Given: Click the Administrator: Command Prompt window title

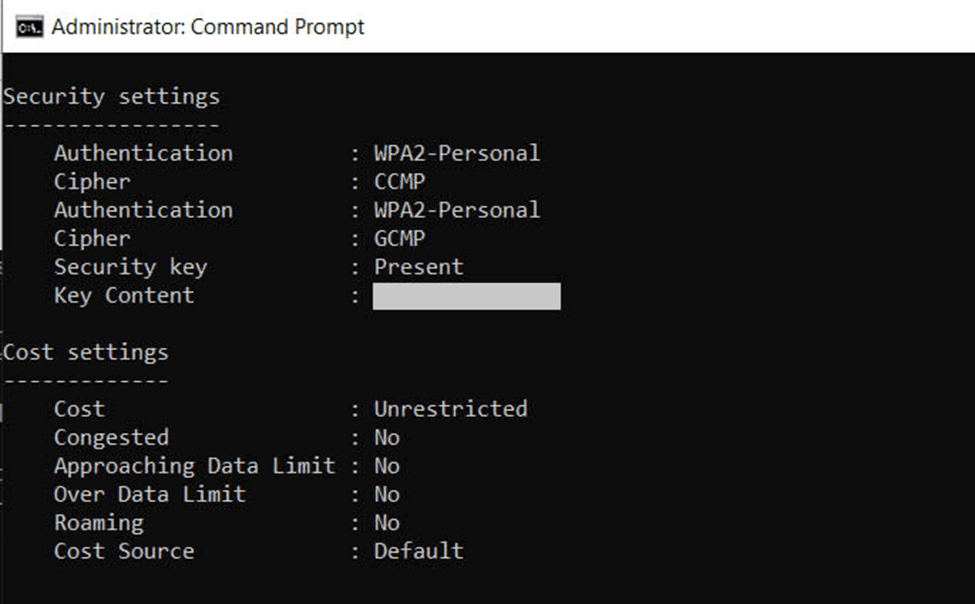Looking at the screenshot, I should (x=208, y=27).
